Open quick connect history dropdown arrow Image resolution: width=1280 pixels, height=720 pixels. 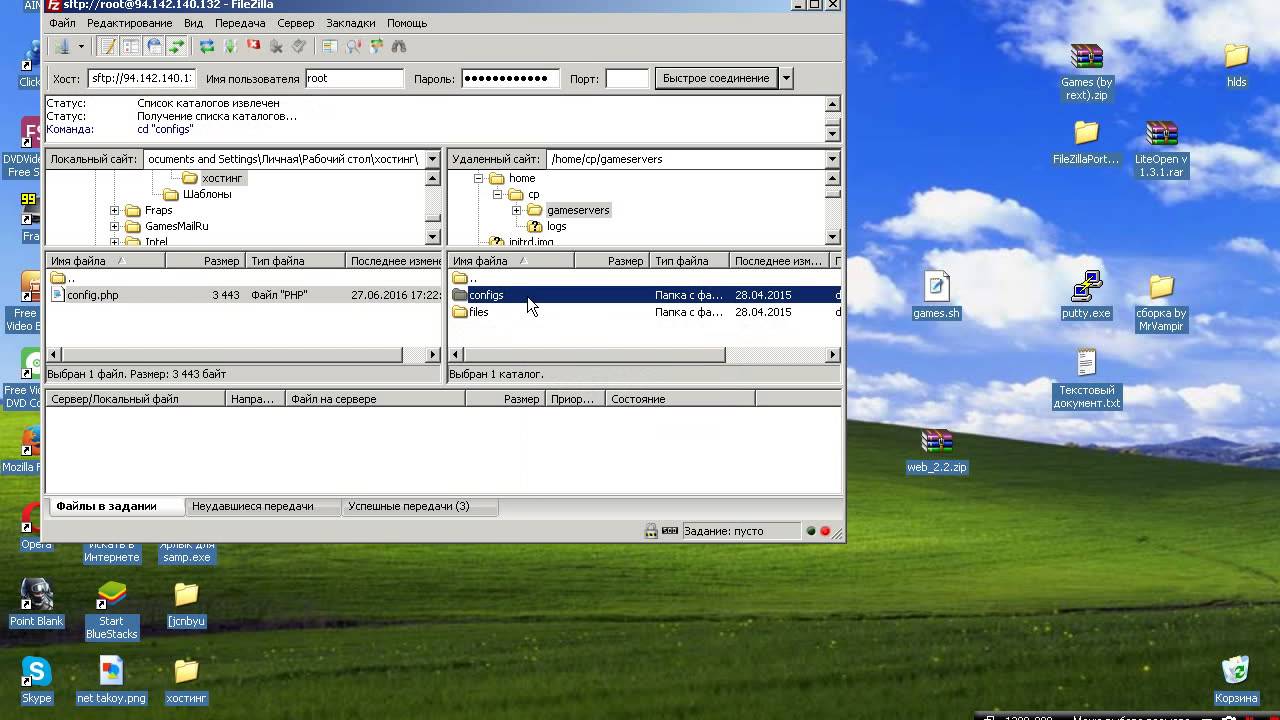click(x=786, y=78)
